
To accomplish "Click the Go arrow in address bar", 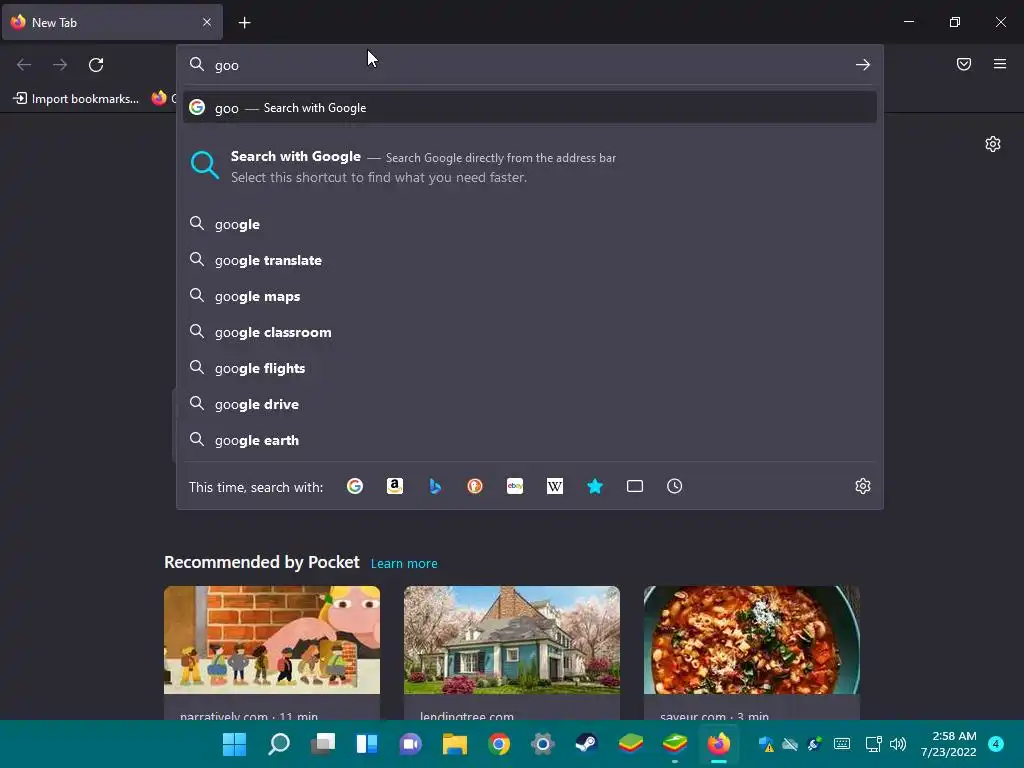I will (863, 65).
